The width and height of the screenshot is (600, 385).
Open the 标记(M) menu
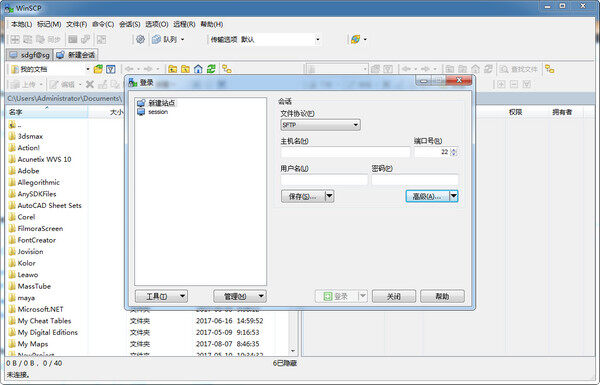click(x=49, y=24)
